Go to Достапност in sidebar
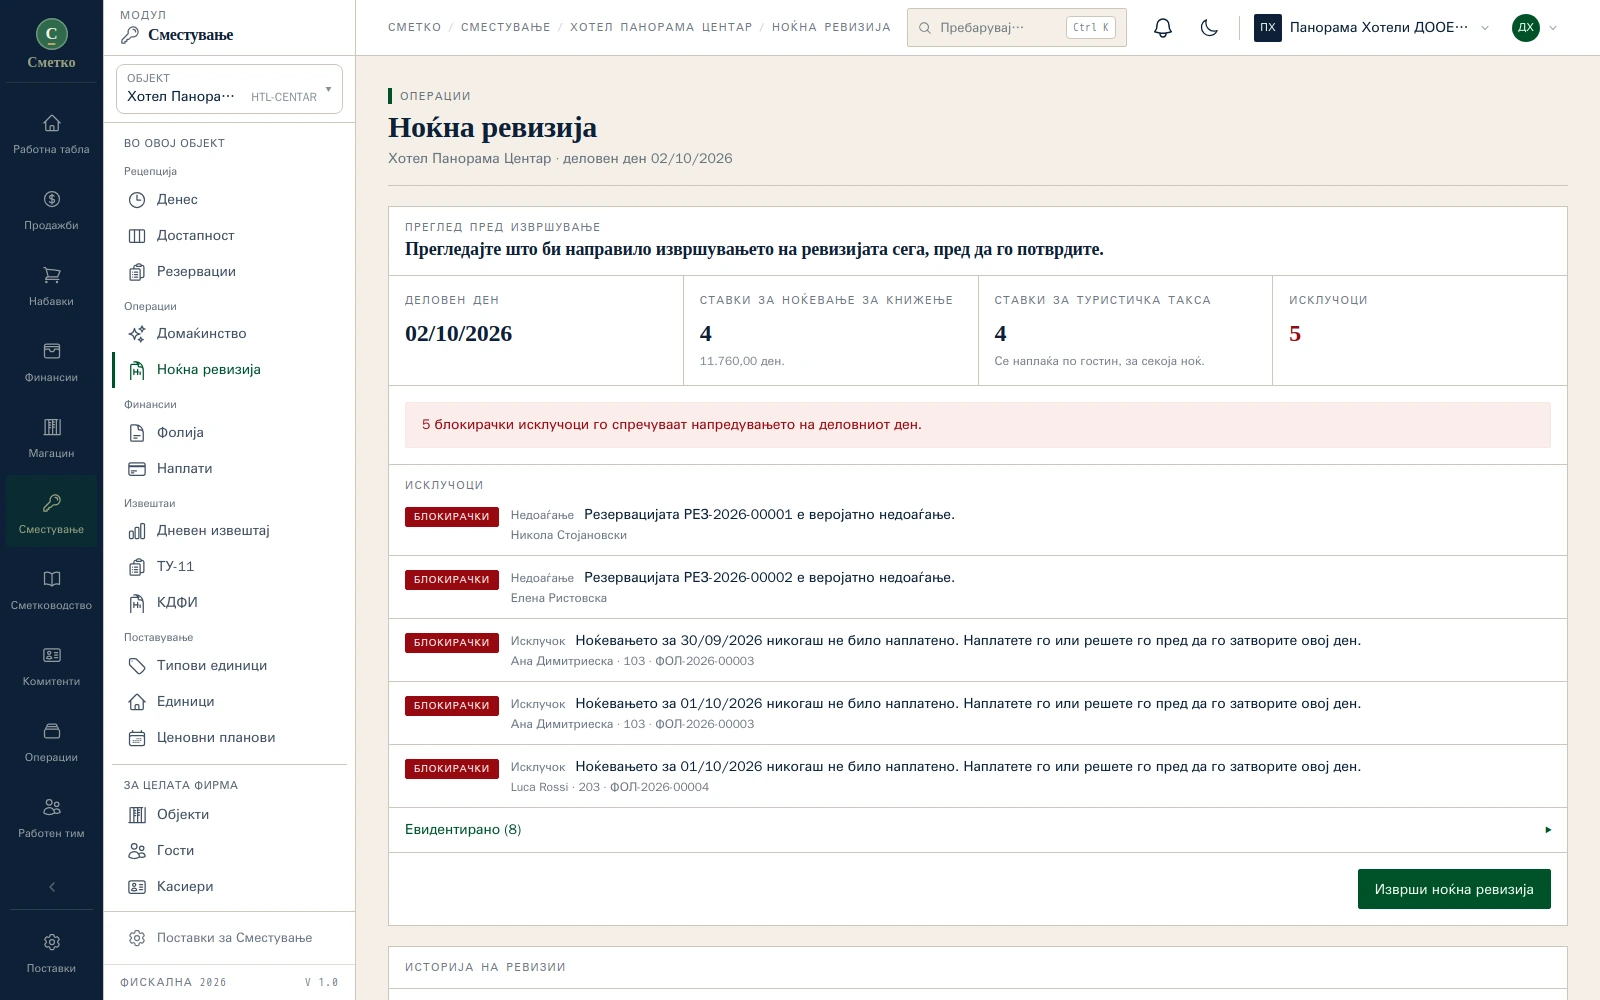This screenshot has width=1600, height=1000. coord(229,236)
